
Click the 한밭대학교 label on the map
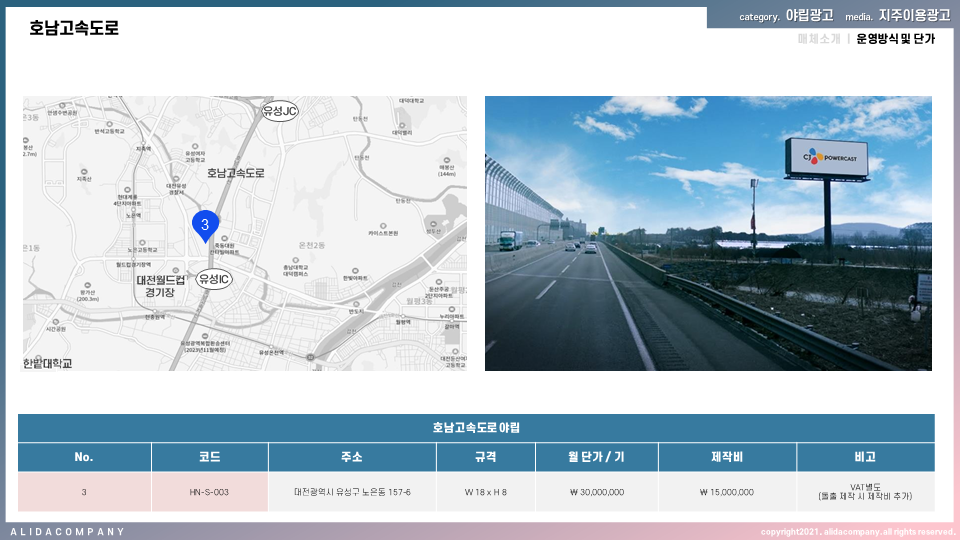(x=48, y=363)
